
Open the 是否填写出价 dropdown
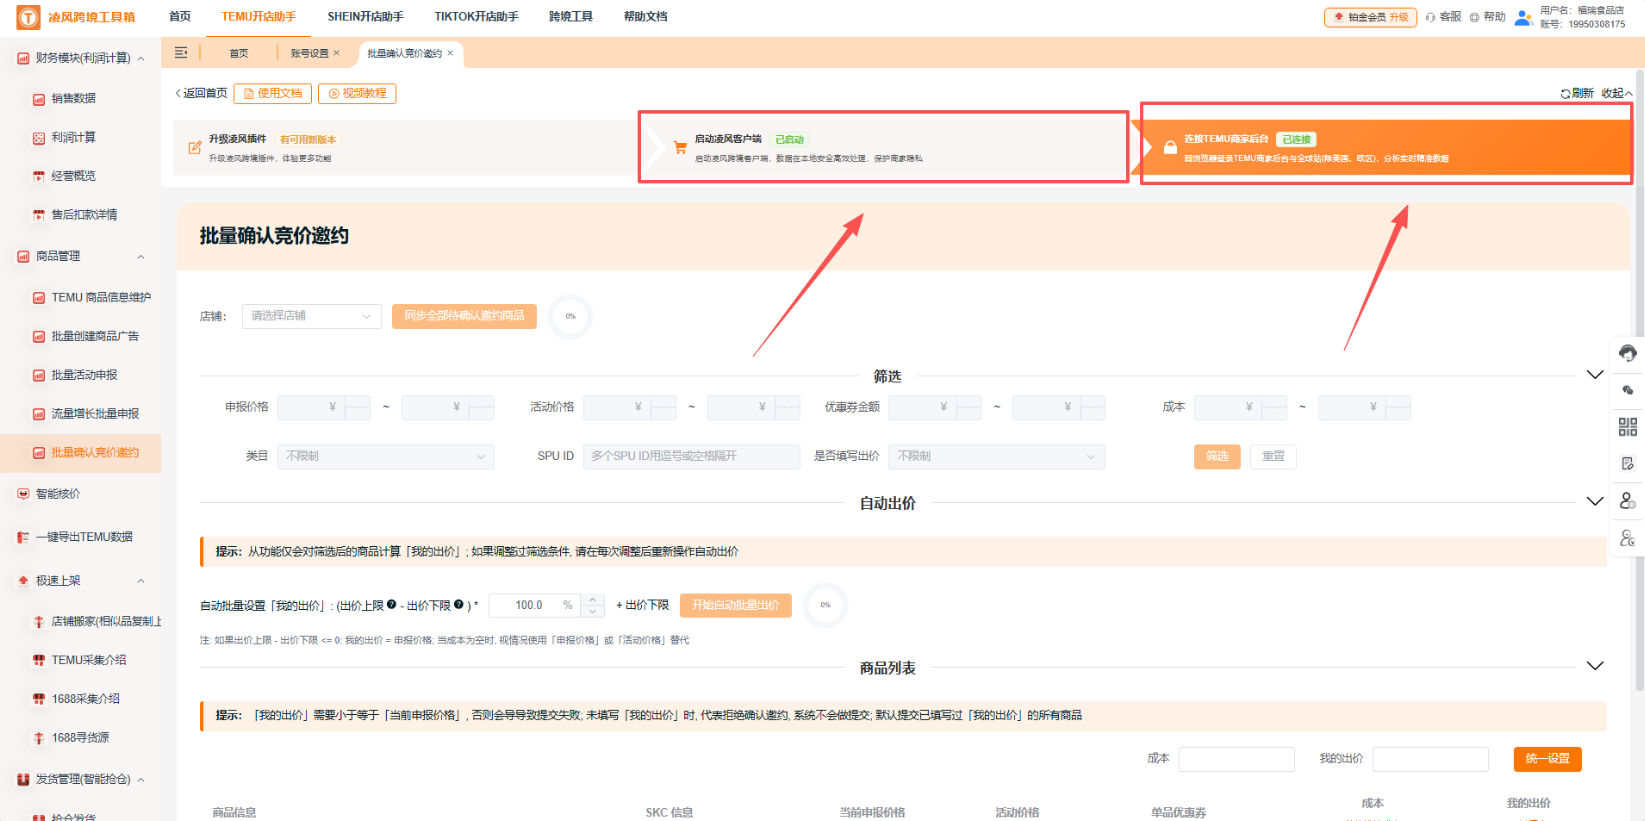[x=997, y=456]
